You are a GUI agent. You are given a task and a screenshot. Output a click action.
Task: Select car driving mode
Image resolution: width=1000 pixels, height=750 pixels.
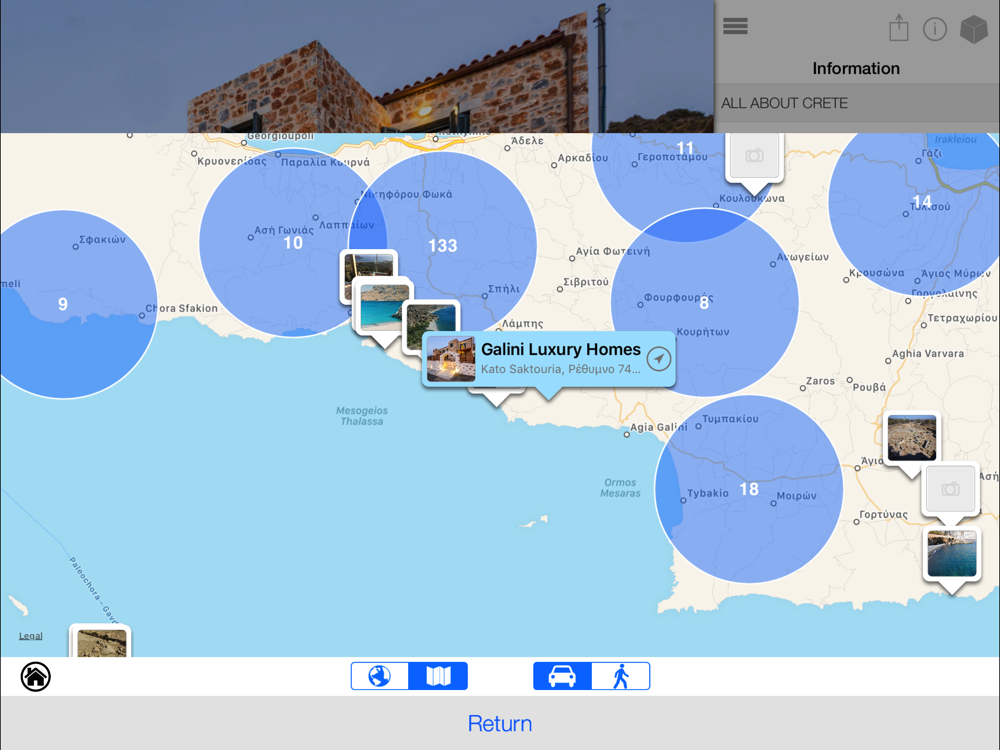coord(562,675)
